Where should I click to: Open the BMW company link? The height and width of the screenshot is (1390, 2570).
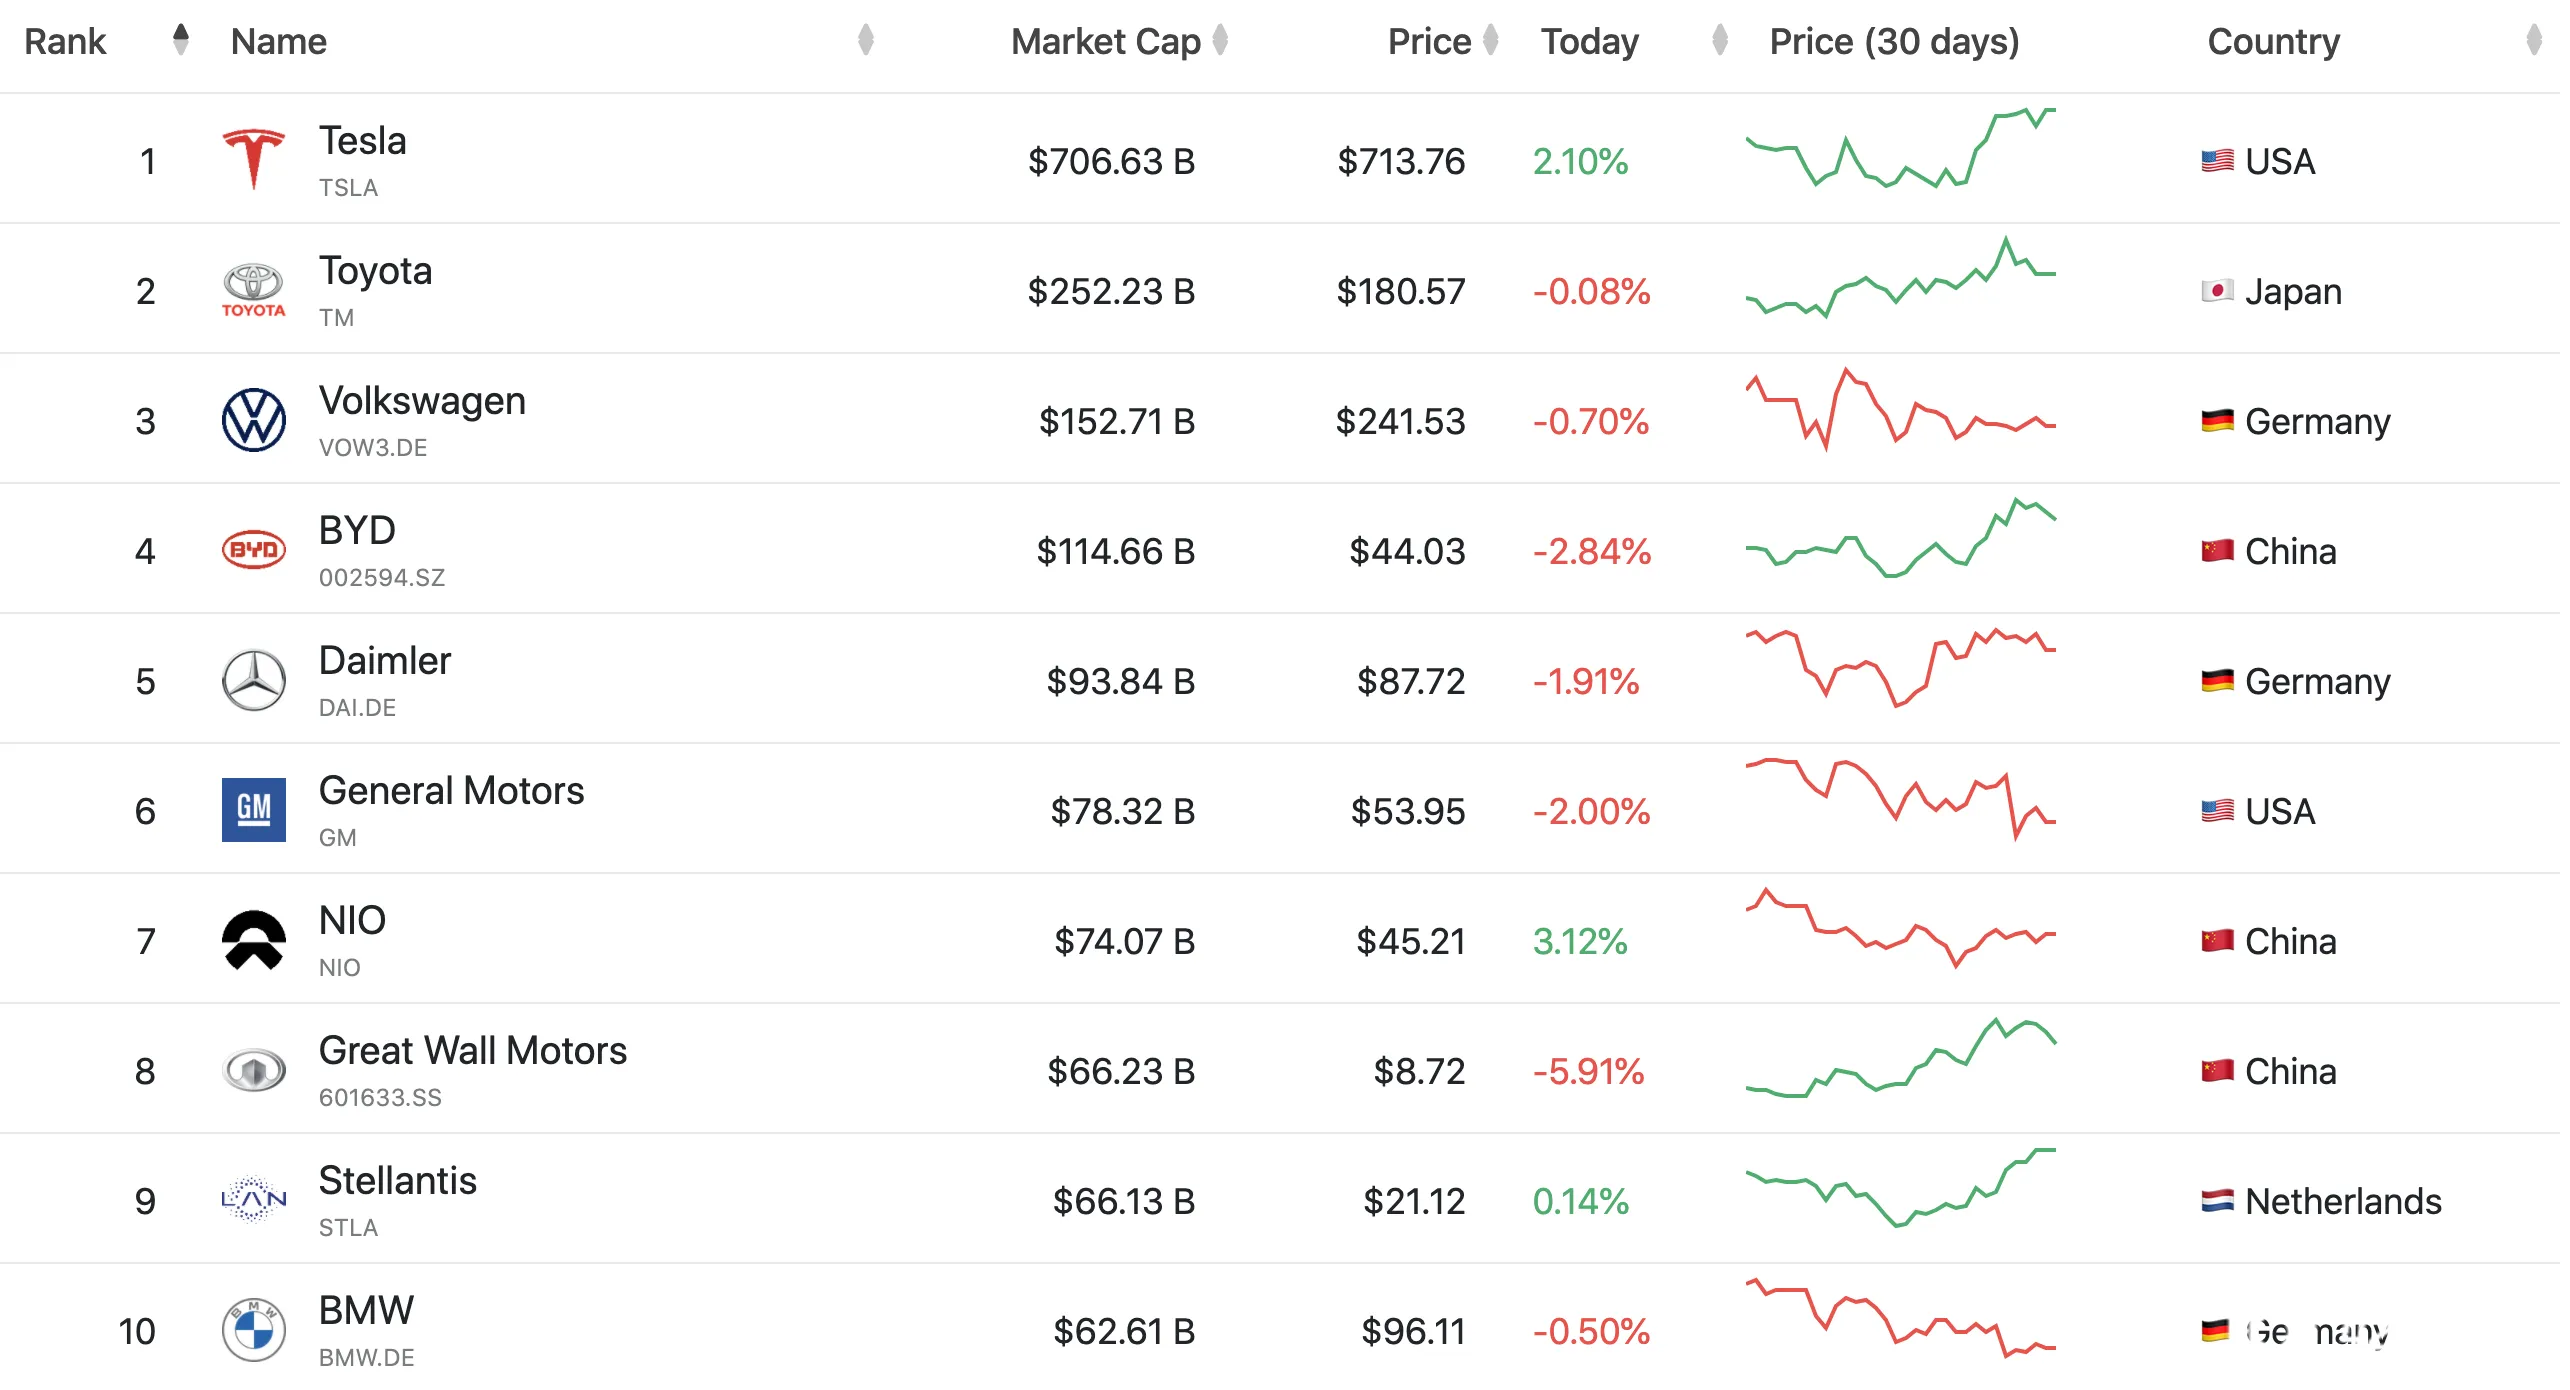[366, 1310]
